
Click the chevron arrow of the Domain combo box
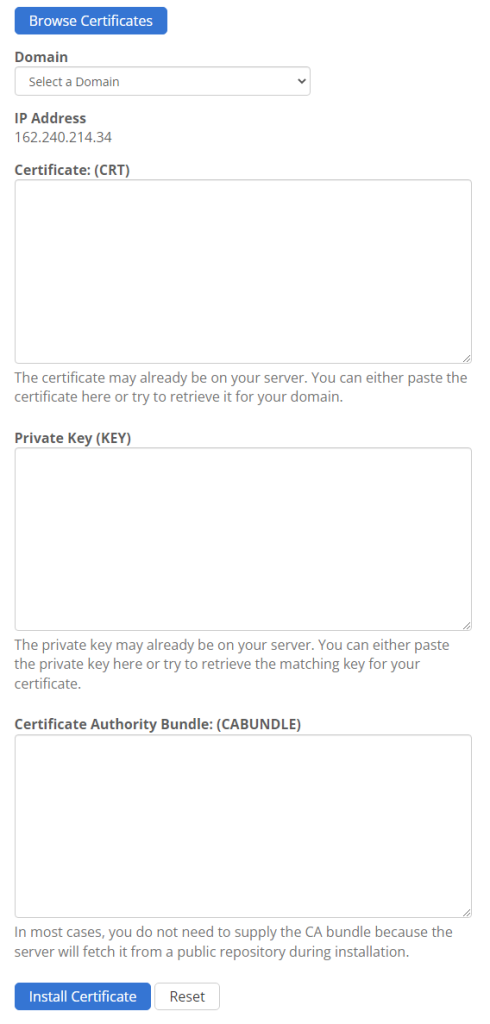click(x=301, y=82)
